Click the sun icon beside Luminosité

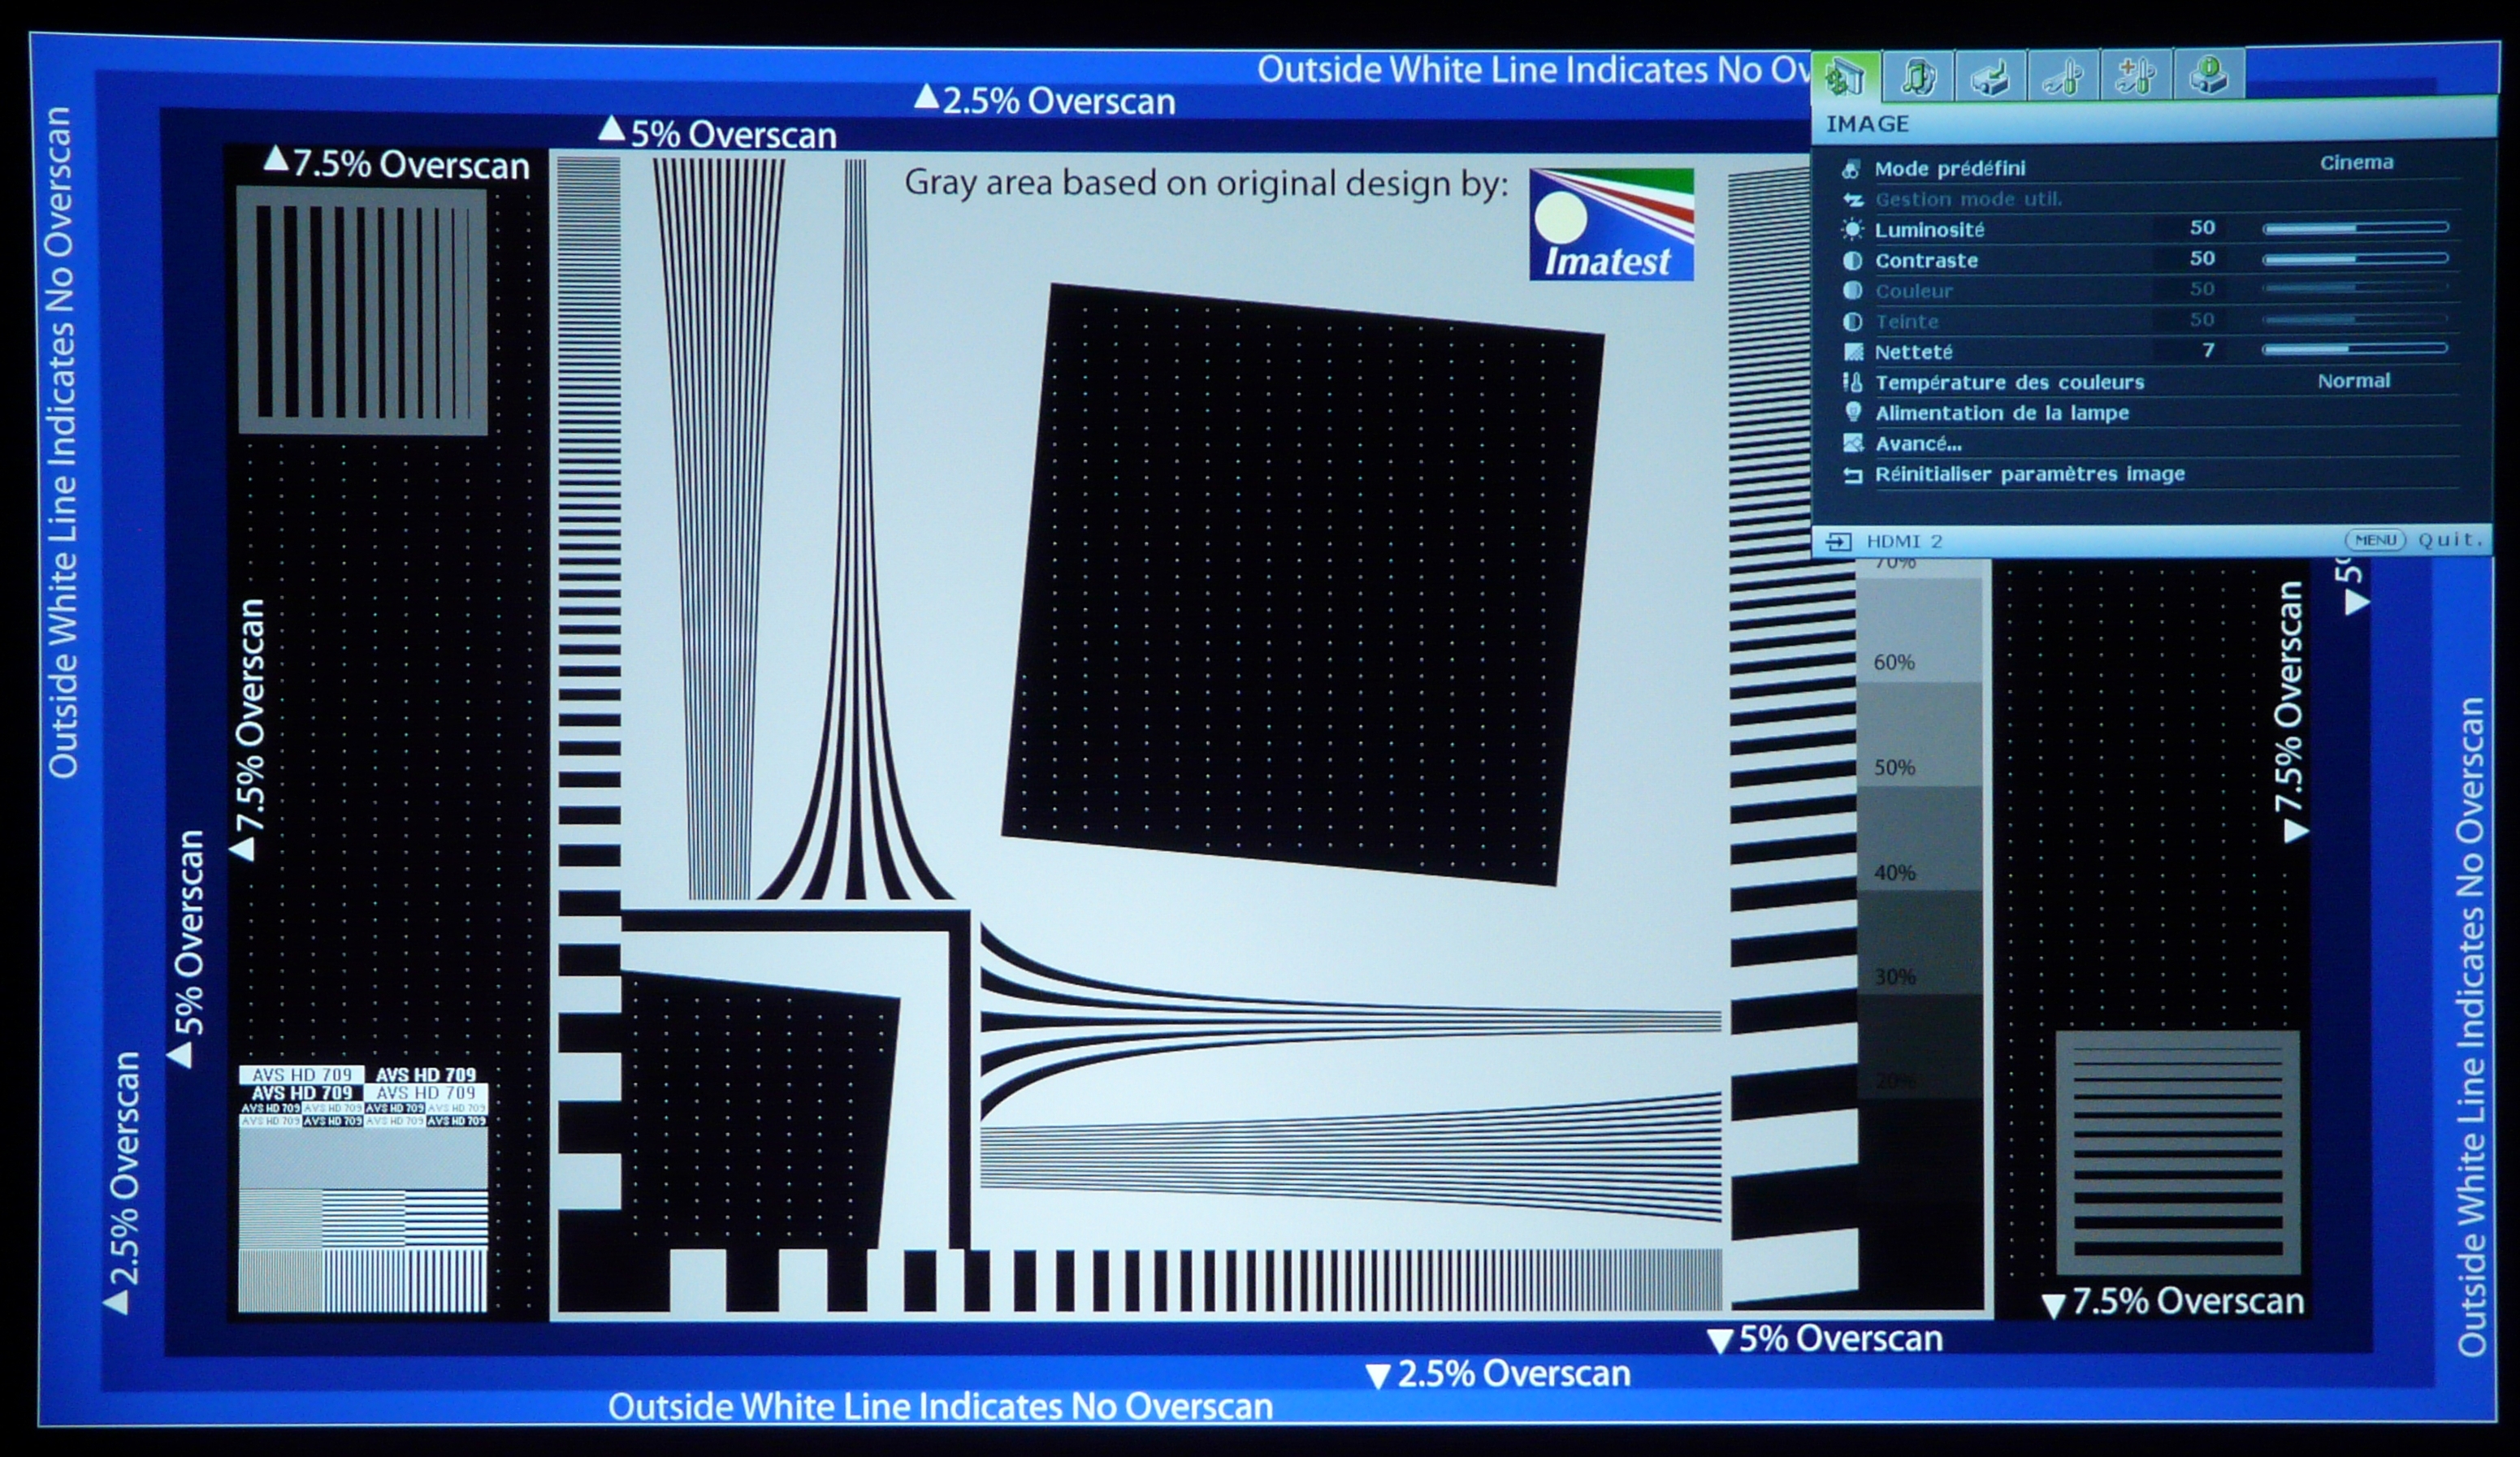[x=1852, y=230]
